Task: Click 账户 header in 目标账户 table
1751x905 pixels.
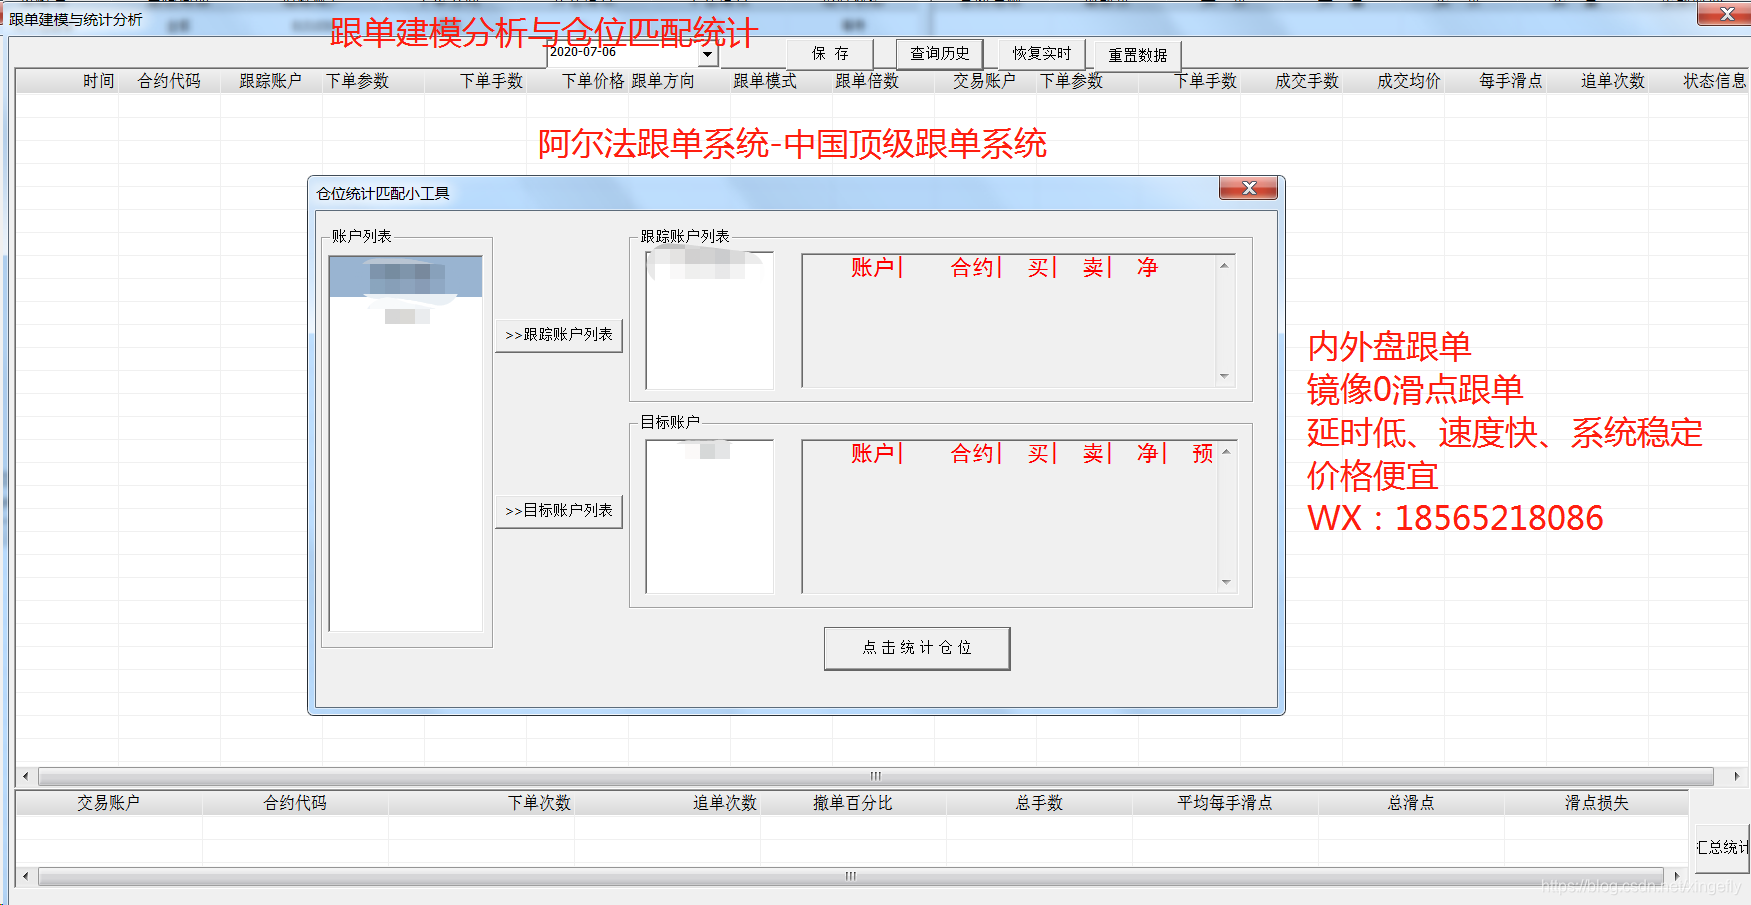Action: [872, 454]
